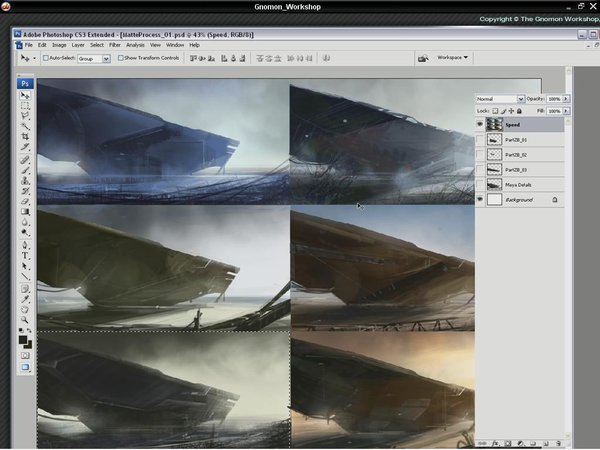
Task: Select the Crop tool in the toolbox
Action: tap(25, 137)
